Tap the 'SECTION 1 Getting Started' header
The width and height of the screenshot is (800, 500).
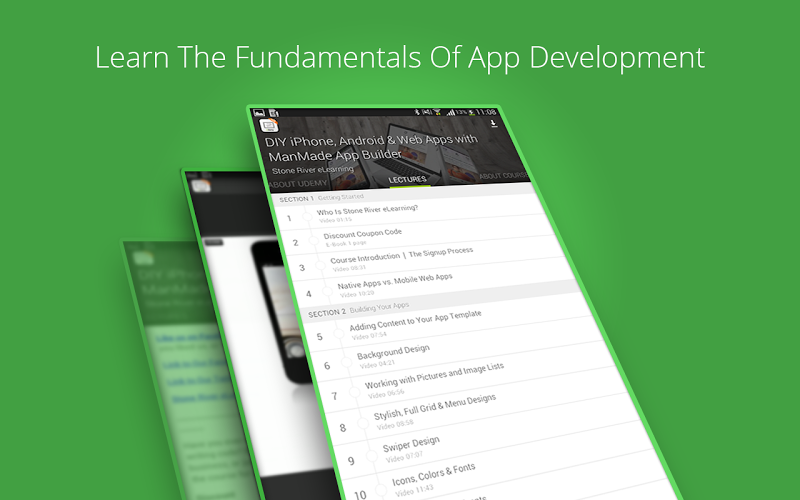coord(321,197)
